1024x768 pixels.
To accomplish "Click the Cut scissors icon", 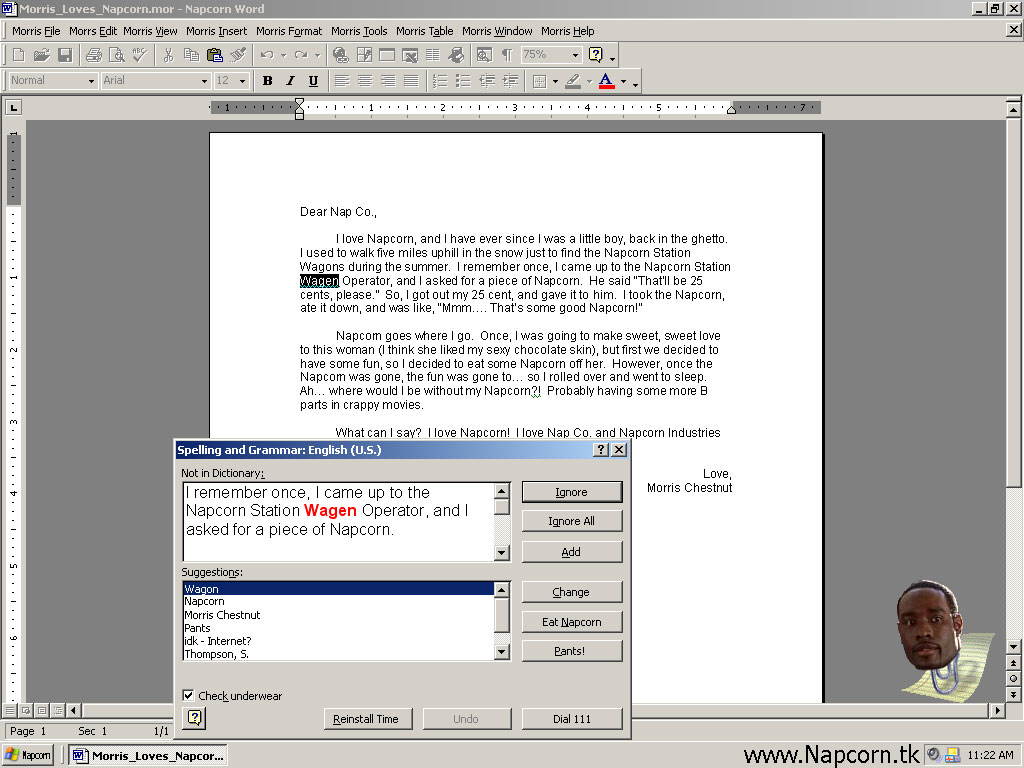I will click(x=168, y=55).
